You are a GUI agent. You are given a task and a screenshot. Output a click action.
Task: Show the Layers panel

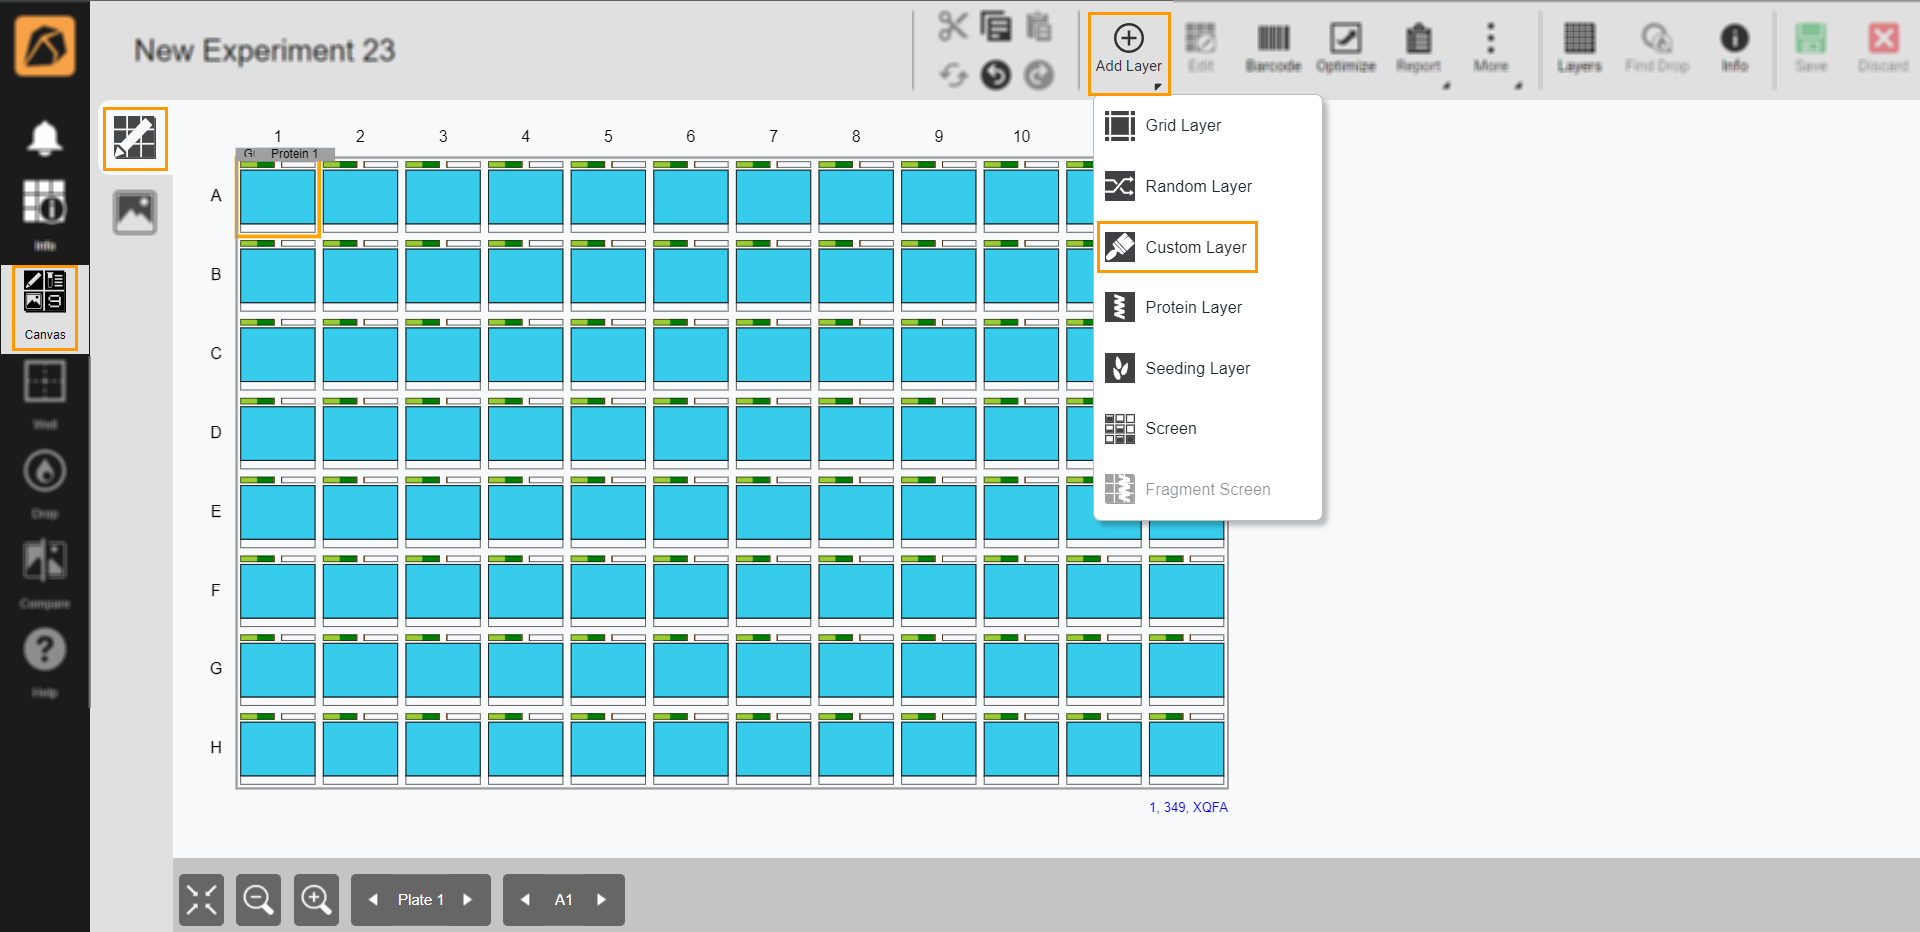[1579, 50]
